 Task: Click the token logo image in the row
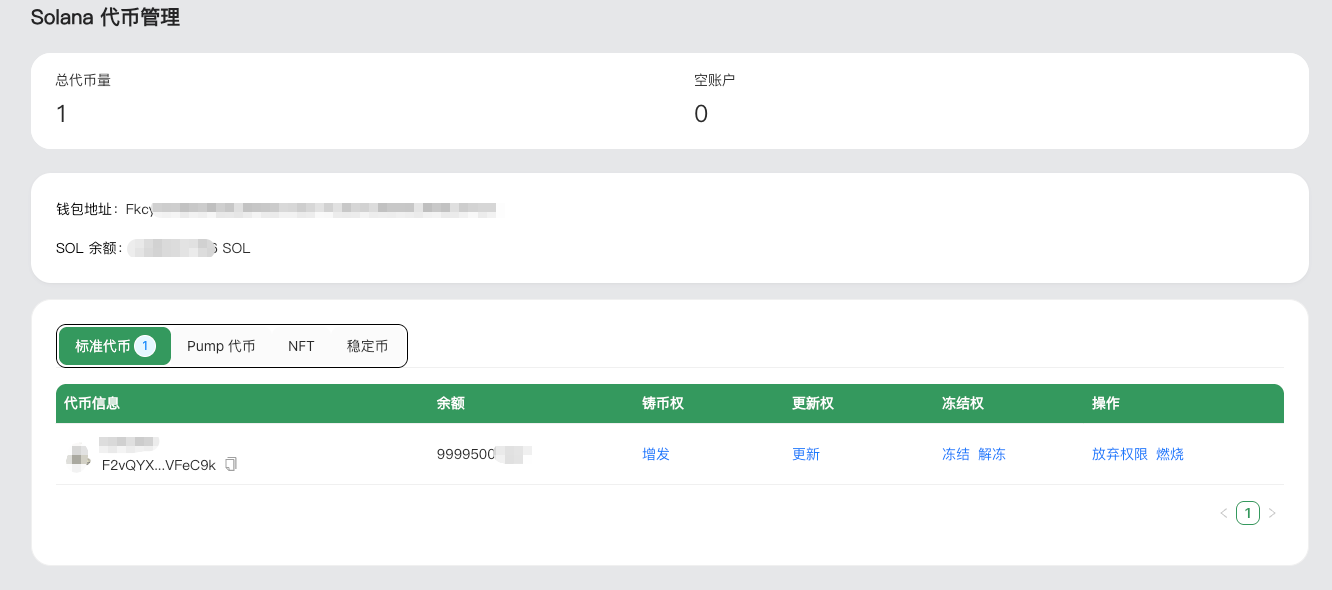click(x=78, y=457)
